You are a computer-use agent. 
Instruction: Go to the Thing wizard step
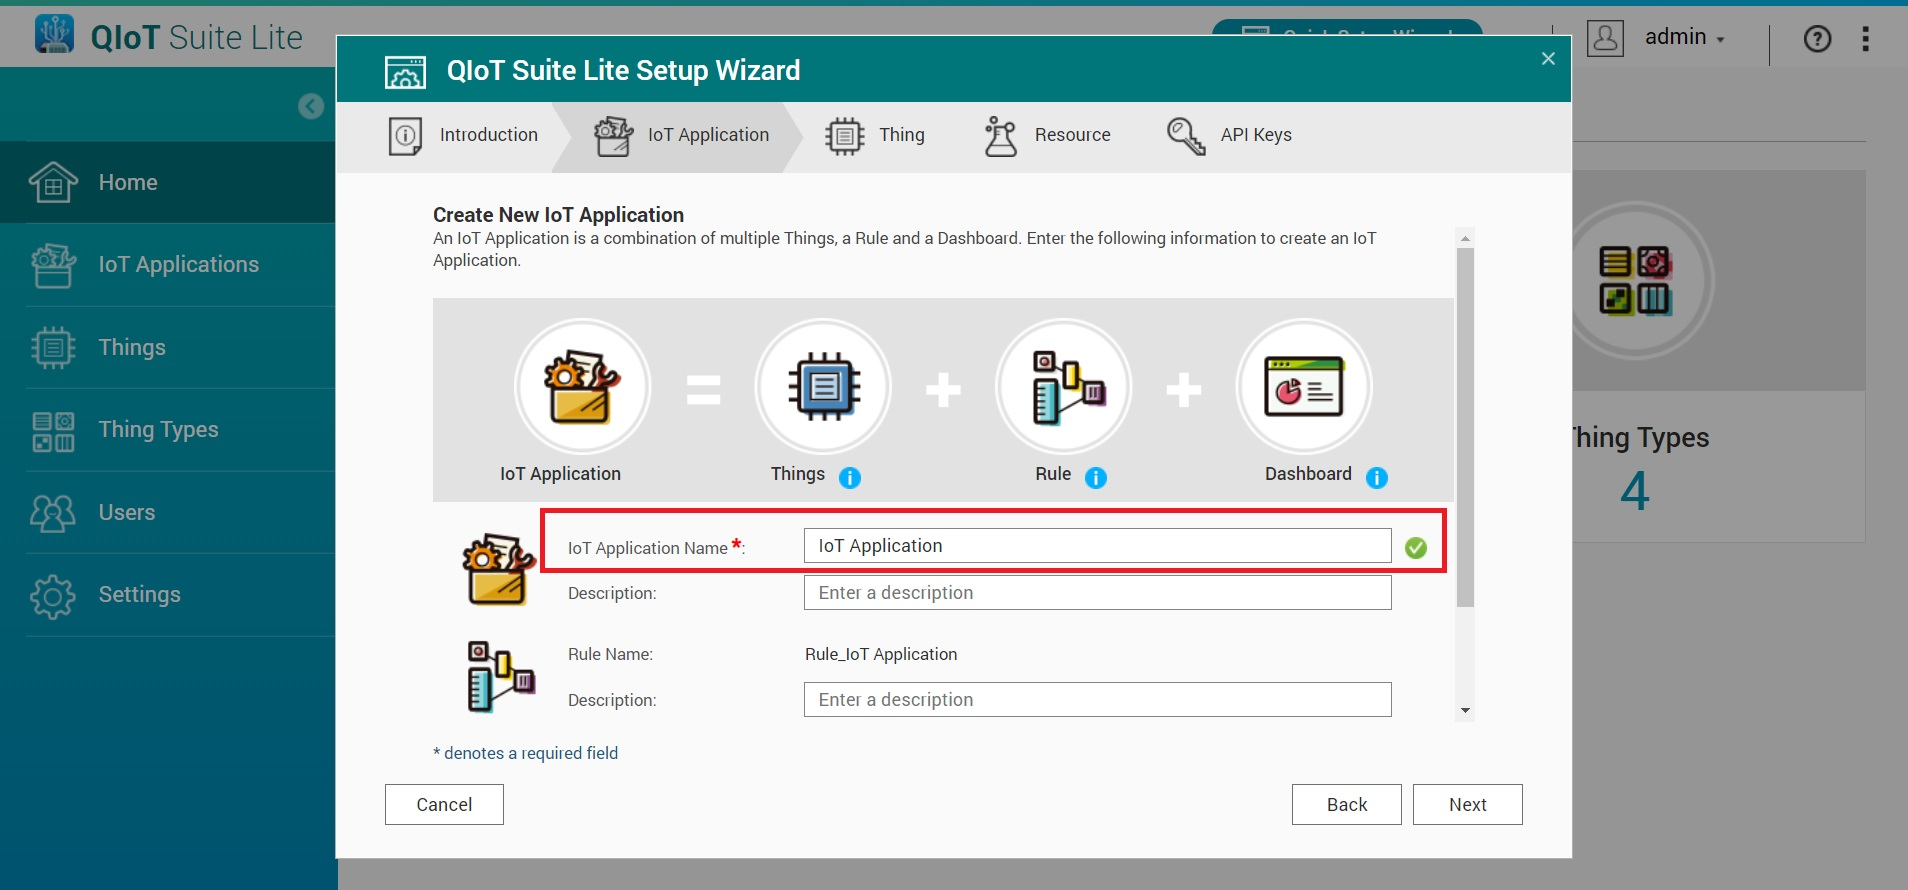tap(876, 135)
